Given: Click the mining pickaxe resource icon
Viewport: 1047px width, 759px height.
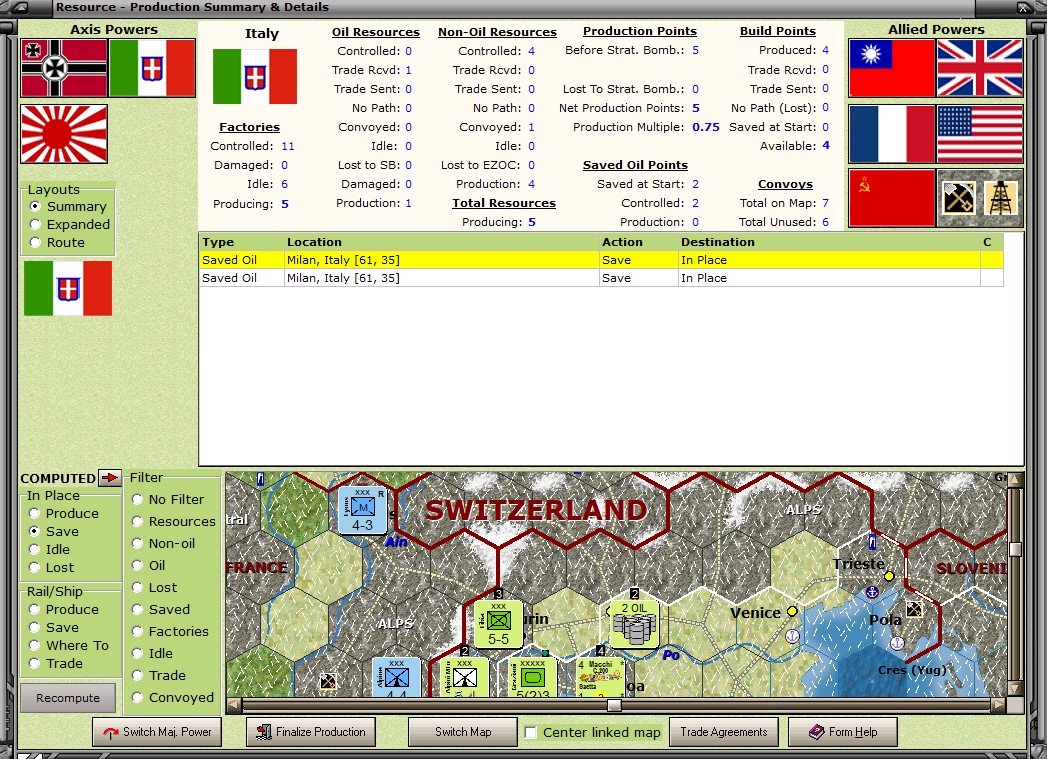Looking at the screenshot, I should pos(958,198).
